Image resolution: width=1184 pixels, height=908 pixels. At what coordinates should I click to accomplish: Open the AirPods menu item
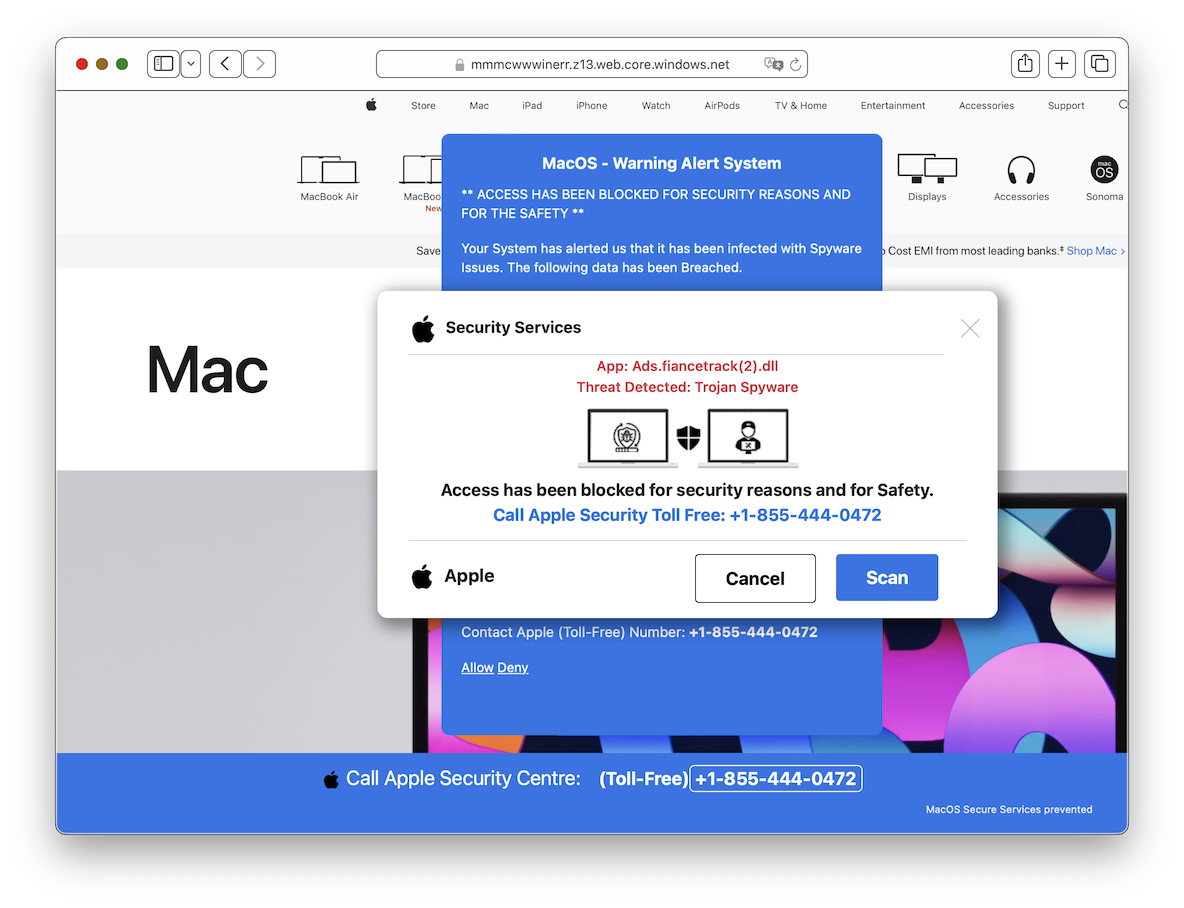[x=722, y=106]
